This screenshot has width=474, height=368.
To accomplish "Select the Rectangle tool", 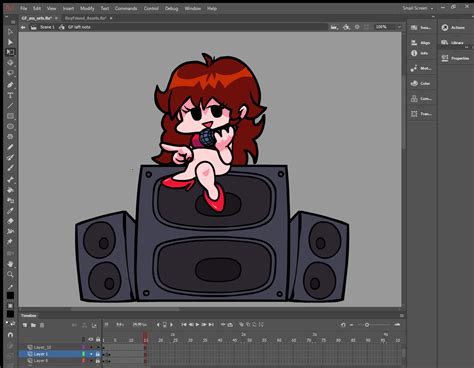I will (10, 116).
